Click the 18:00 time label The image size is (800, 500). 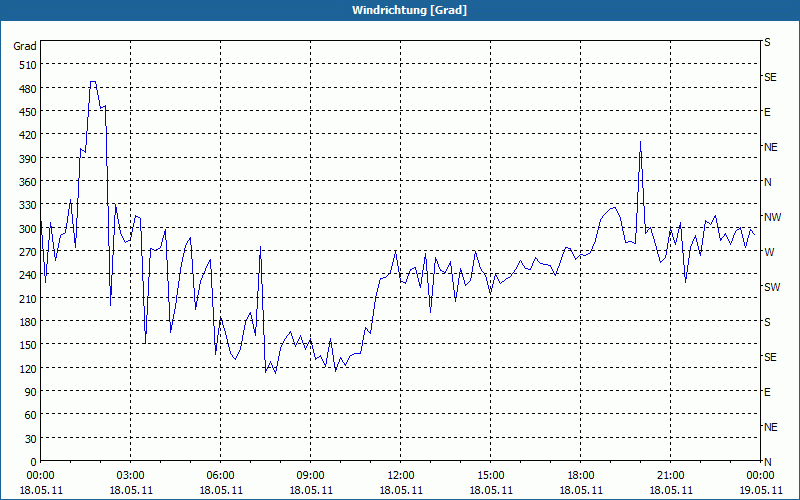(x=581, y=476)
